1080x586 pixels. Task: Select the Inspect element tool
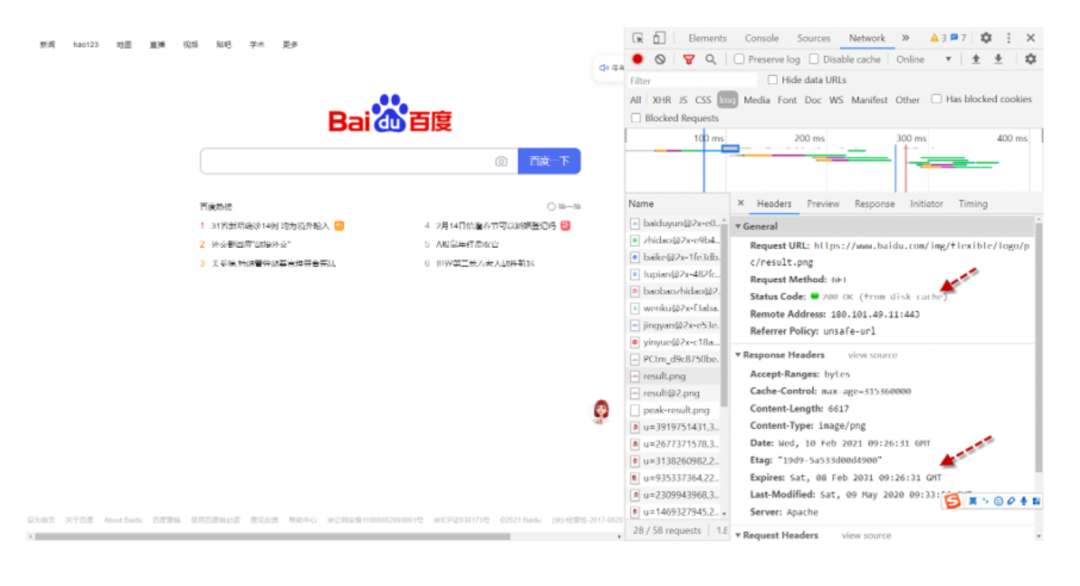coord(639,37)
